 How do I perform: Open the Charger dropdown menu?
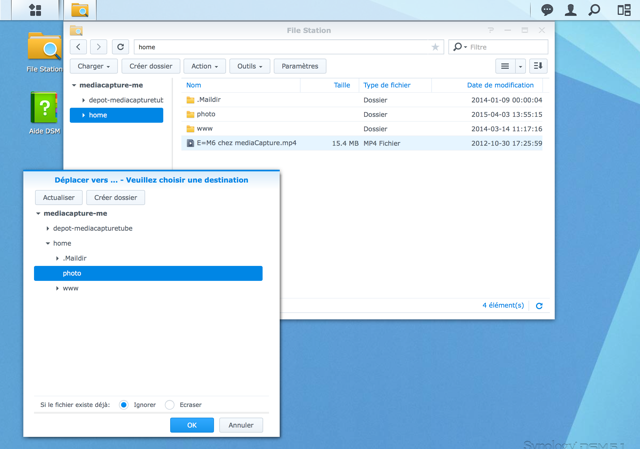coord(94,66)
